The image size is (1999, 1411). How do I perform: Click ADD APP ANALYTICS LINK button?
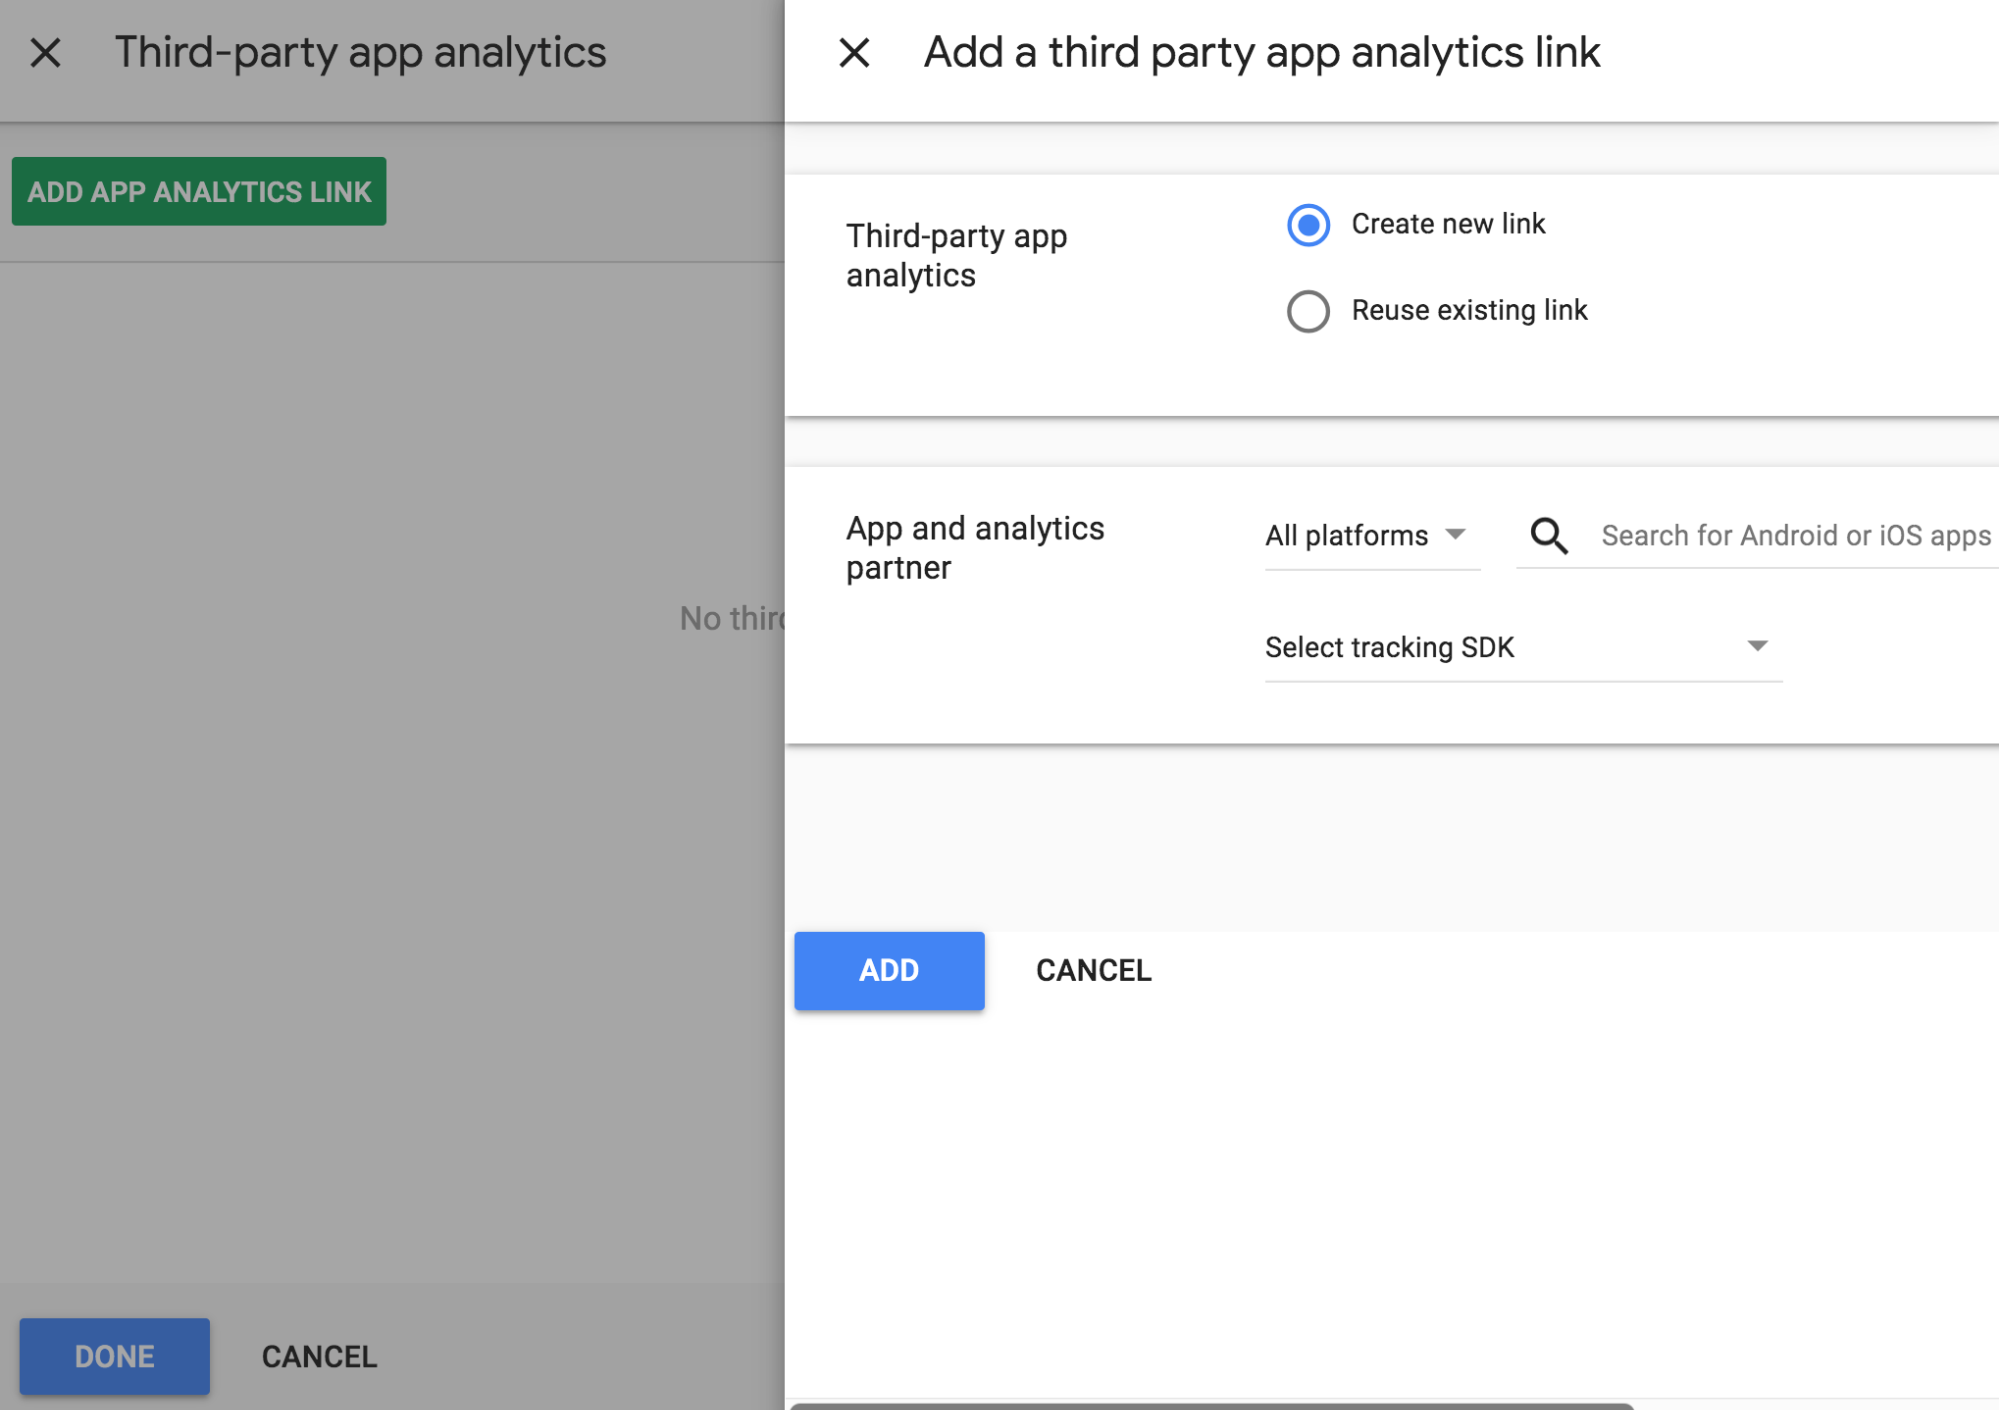pyautogui.click(x=199, y=191)
